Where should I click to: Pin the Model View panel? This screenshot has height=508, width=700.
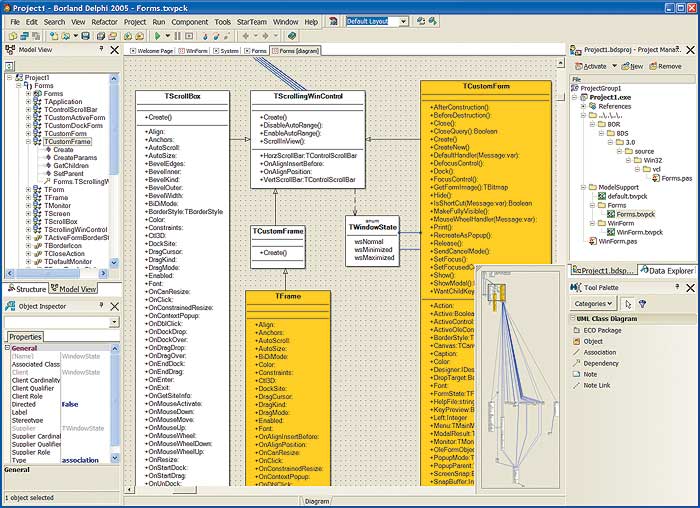coord(101,49)
